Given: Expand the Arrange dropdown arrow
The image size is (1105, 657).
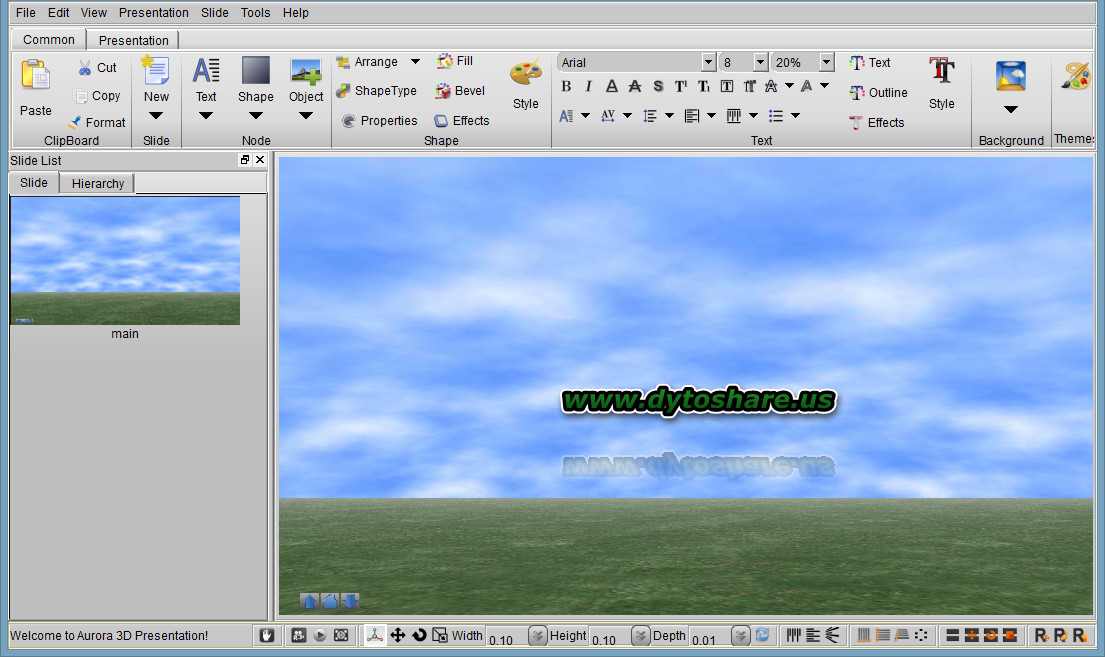Looking at the screenshot, I should pyautogui.click(x=415, y=62).
